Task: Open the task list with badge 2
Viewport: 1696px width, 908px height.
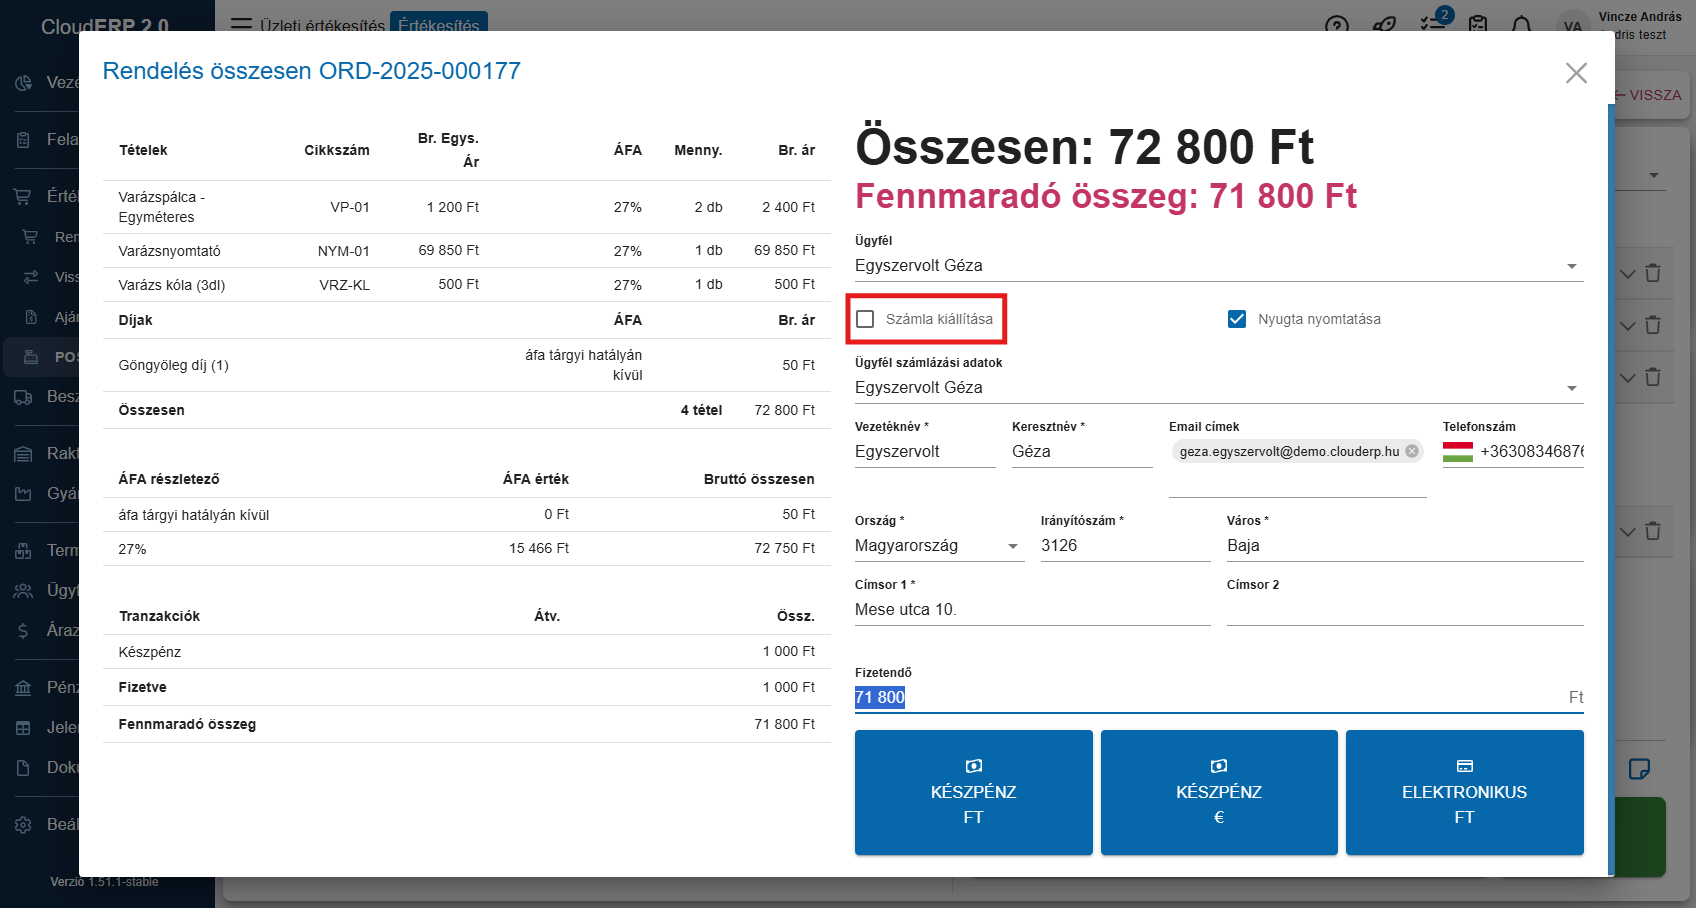Action: [1434, 22]
